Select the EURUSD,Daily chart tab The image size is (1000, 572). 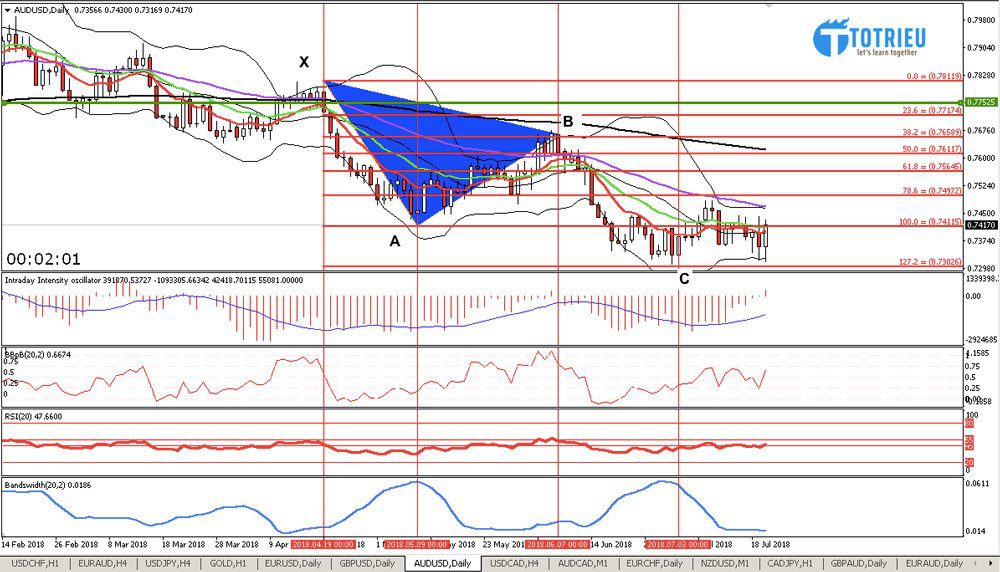293,563
